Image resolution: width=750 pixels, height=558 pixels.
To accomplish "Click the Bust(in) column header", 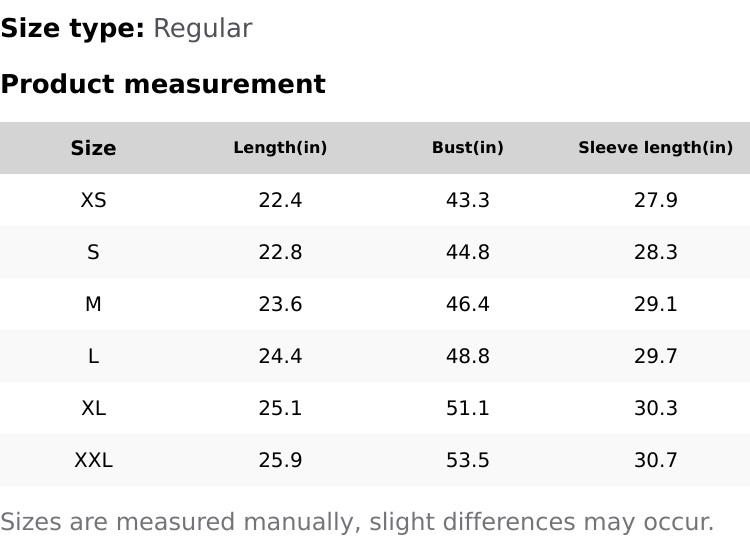I will pos(467,148).
